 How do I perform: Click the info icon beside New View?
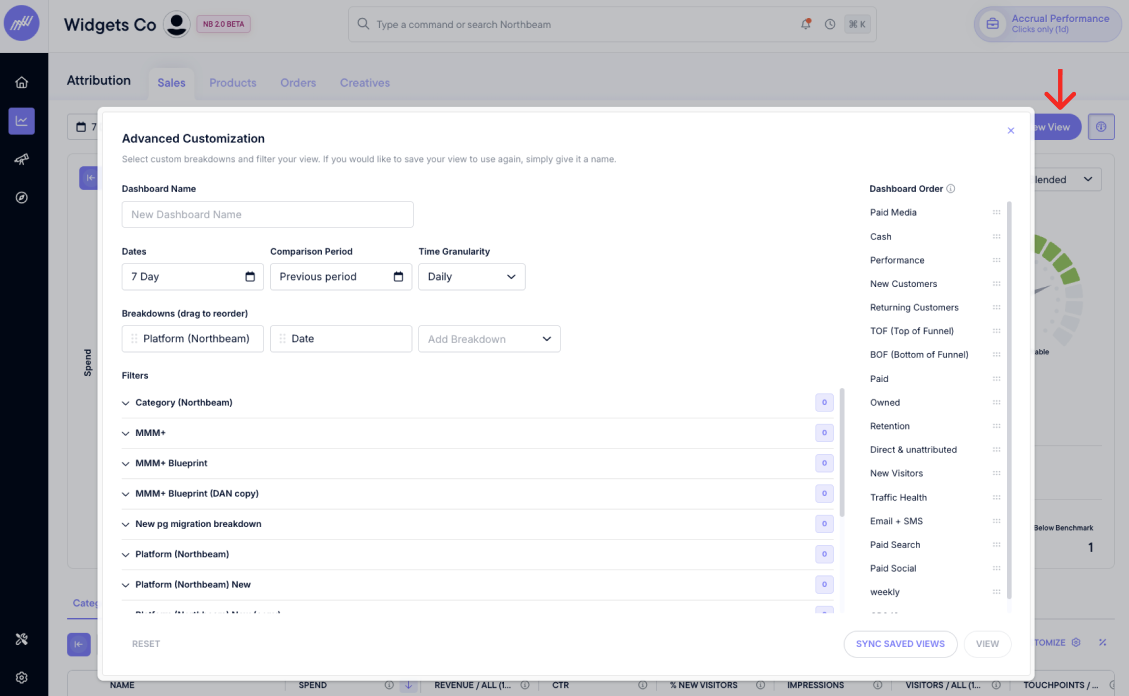[1101, 127]
